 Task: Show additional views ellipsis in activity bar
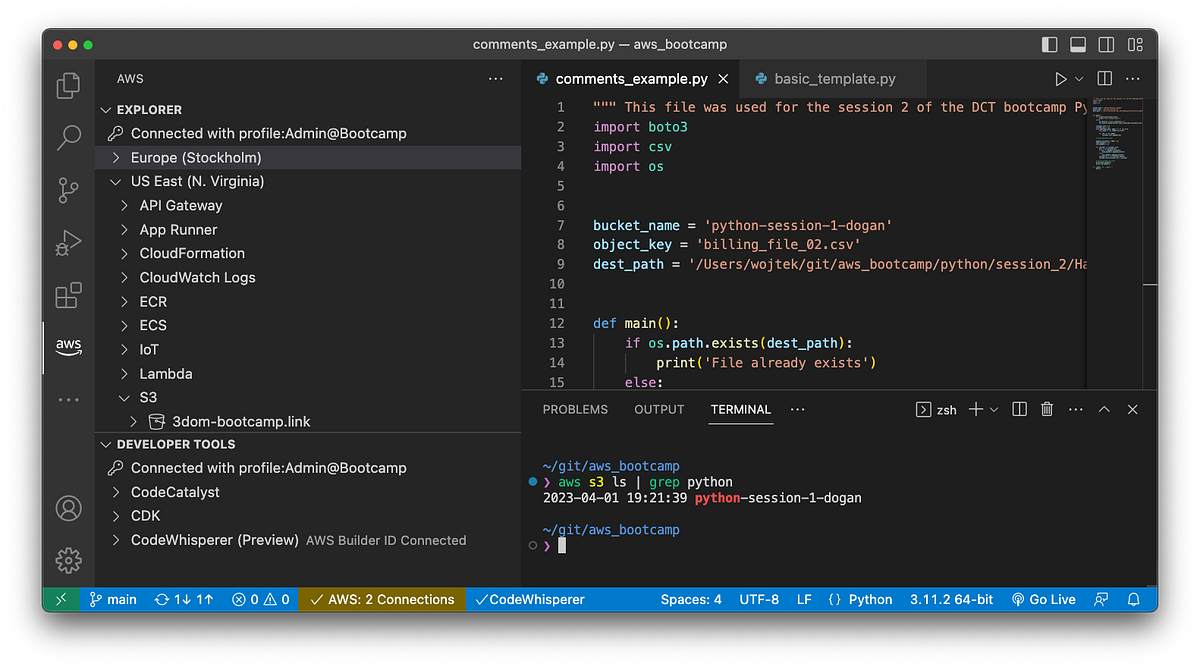tap(68, 399)
